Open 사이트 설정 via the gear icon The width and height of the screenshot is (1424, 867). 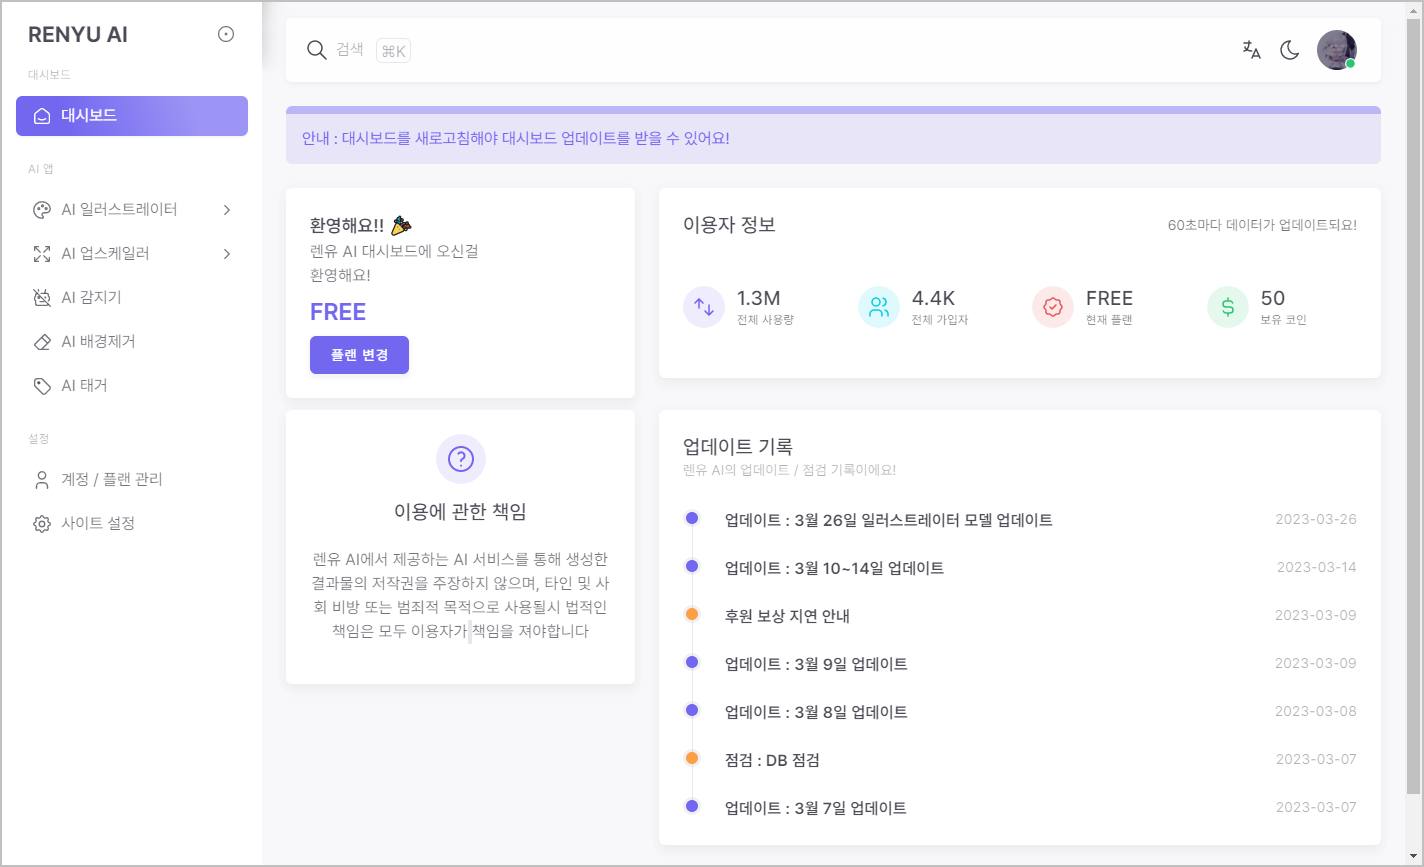pos(42,523)
